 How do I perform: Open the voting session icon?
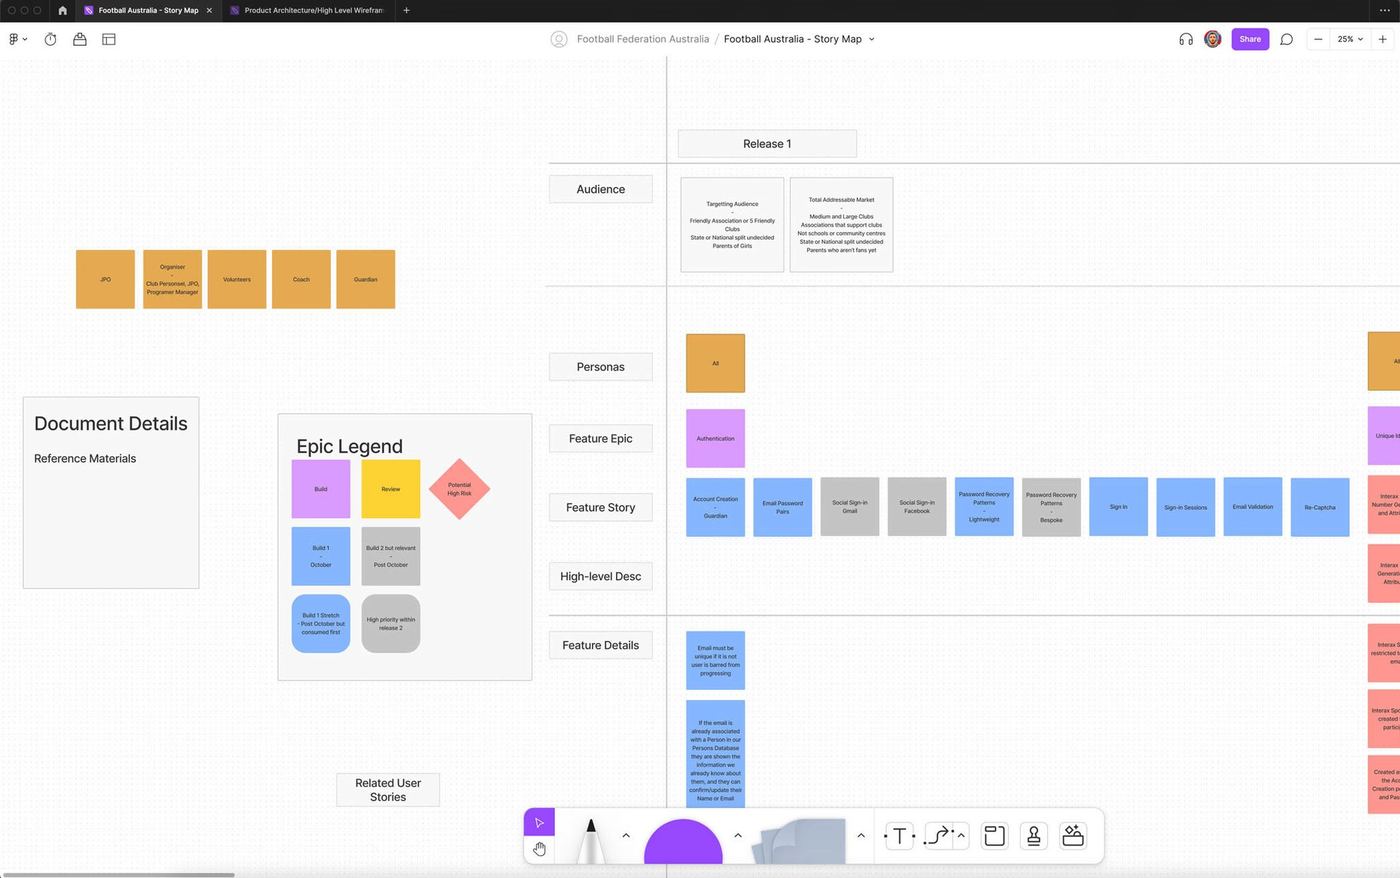[80, 39]
